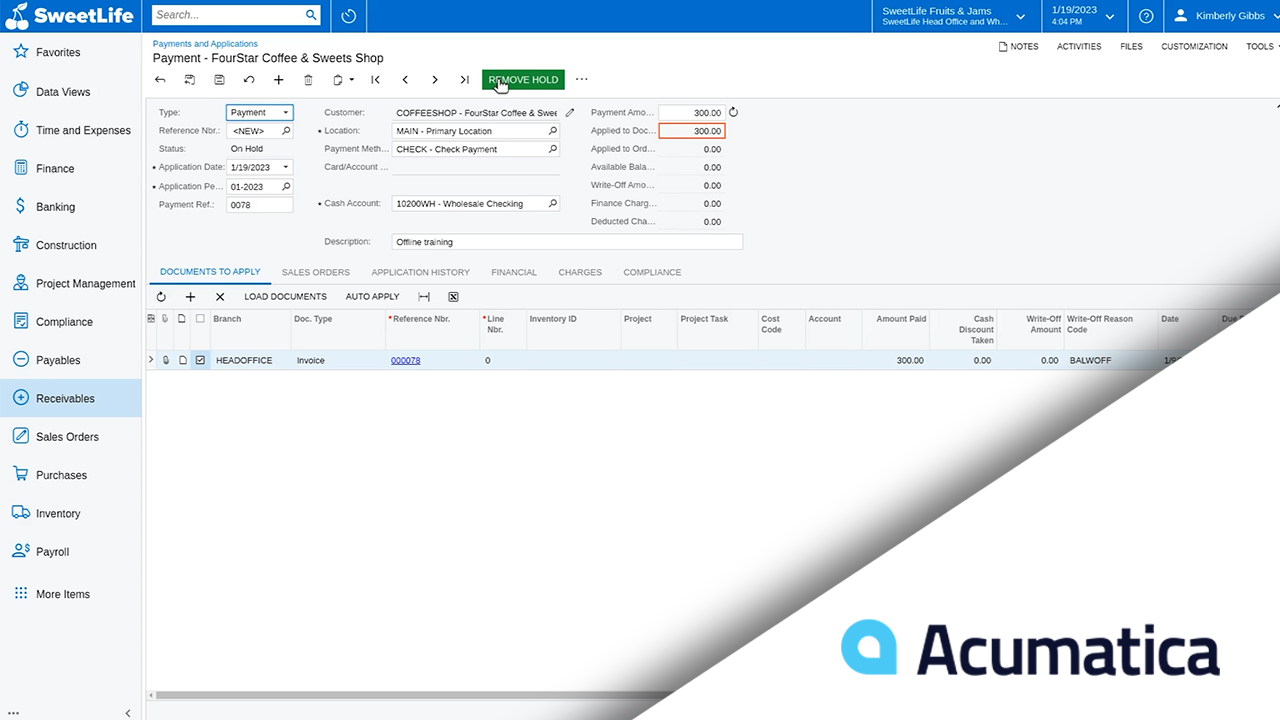Viewport: 1280px width, 720px height.
Task: Click the pencil edit icon next to Customer
Action: 569,113
